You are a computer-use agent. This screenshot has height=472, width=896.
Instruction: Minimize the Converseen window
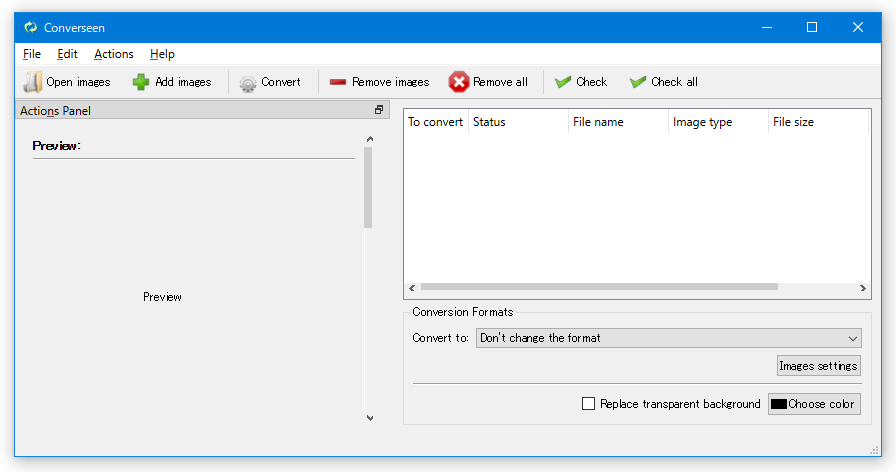767,27
